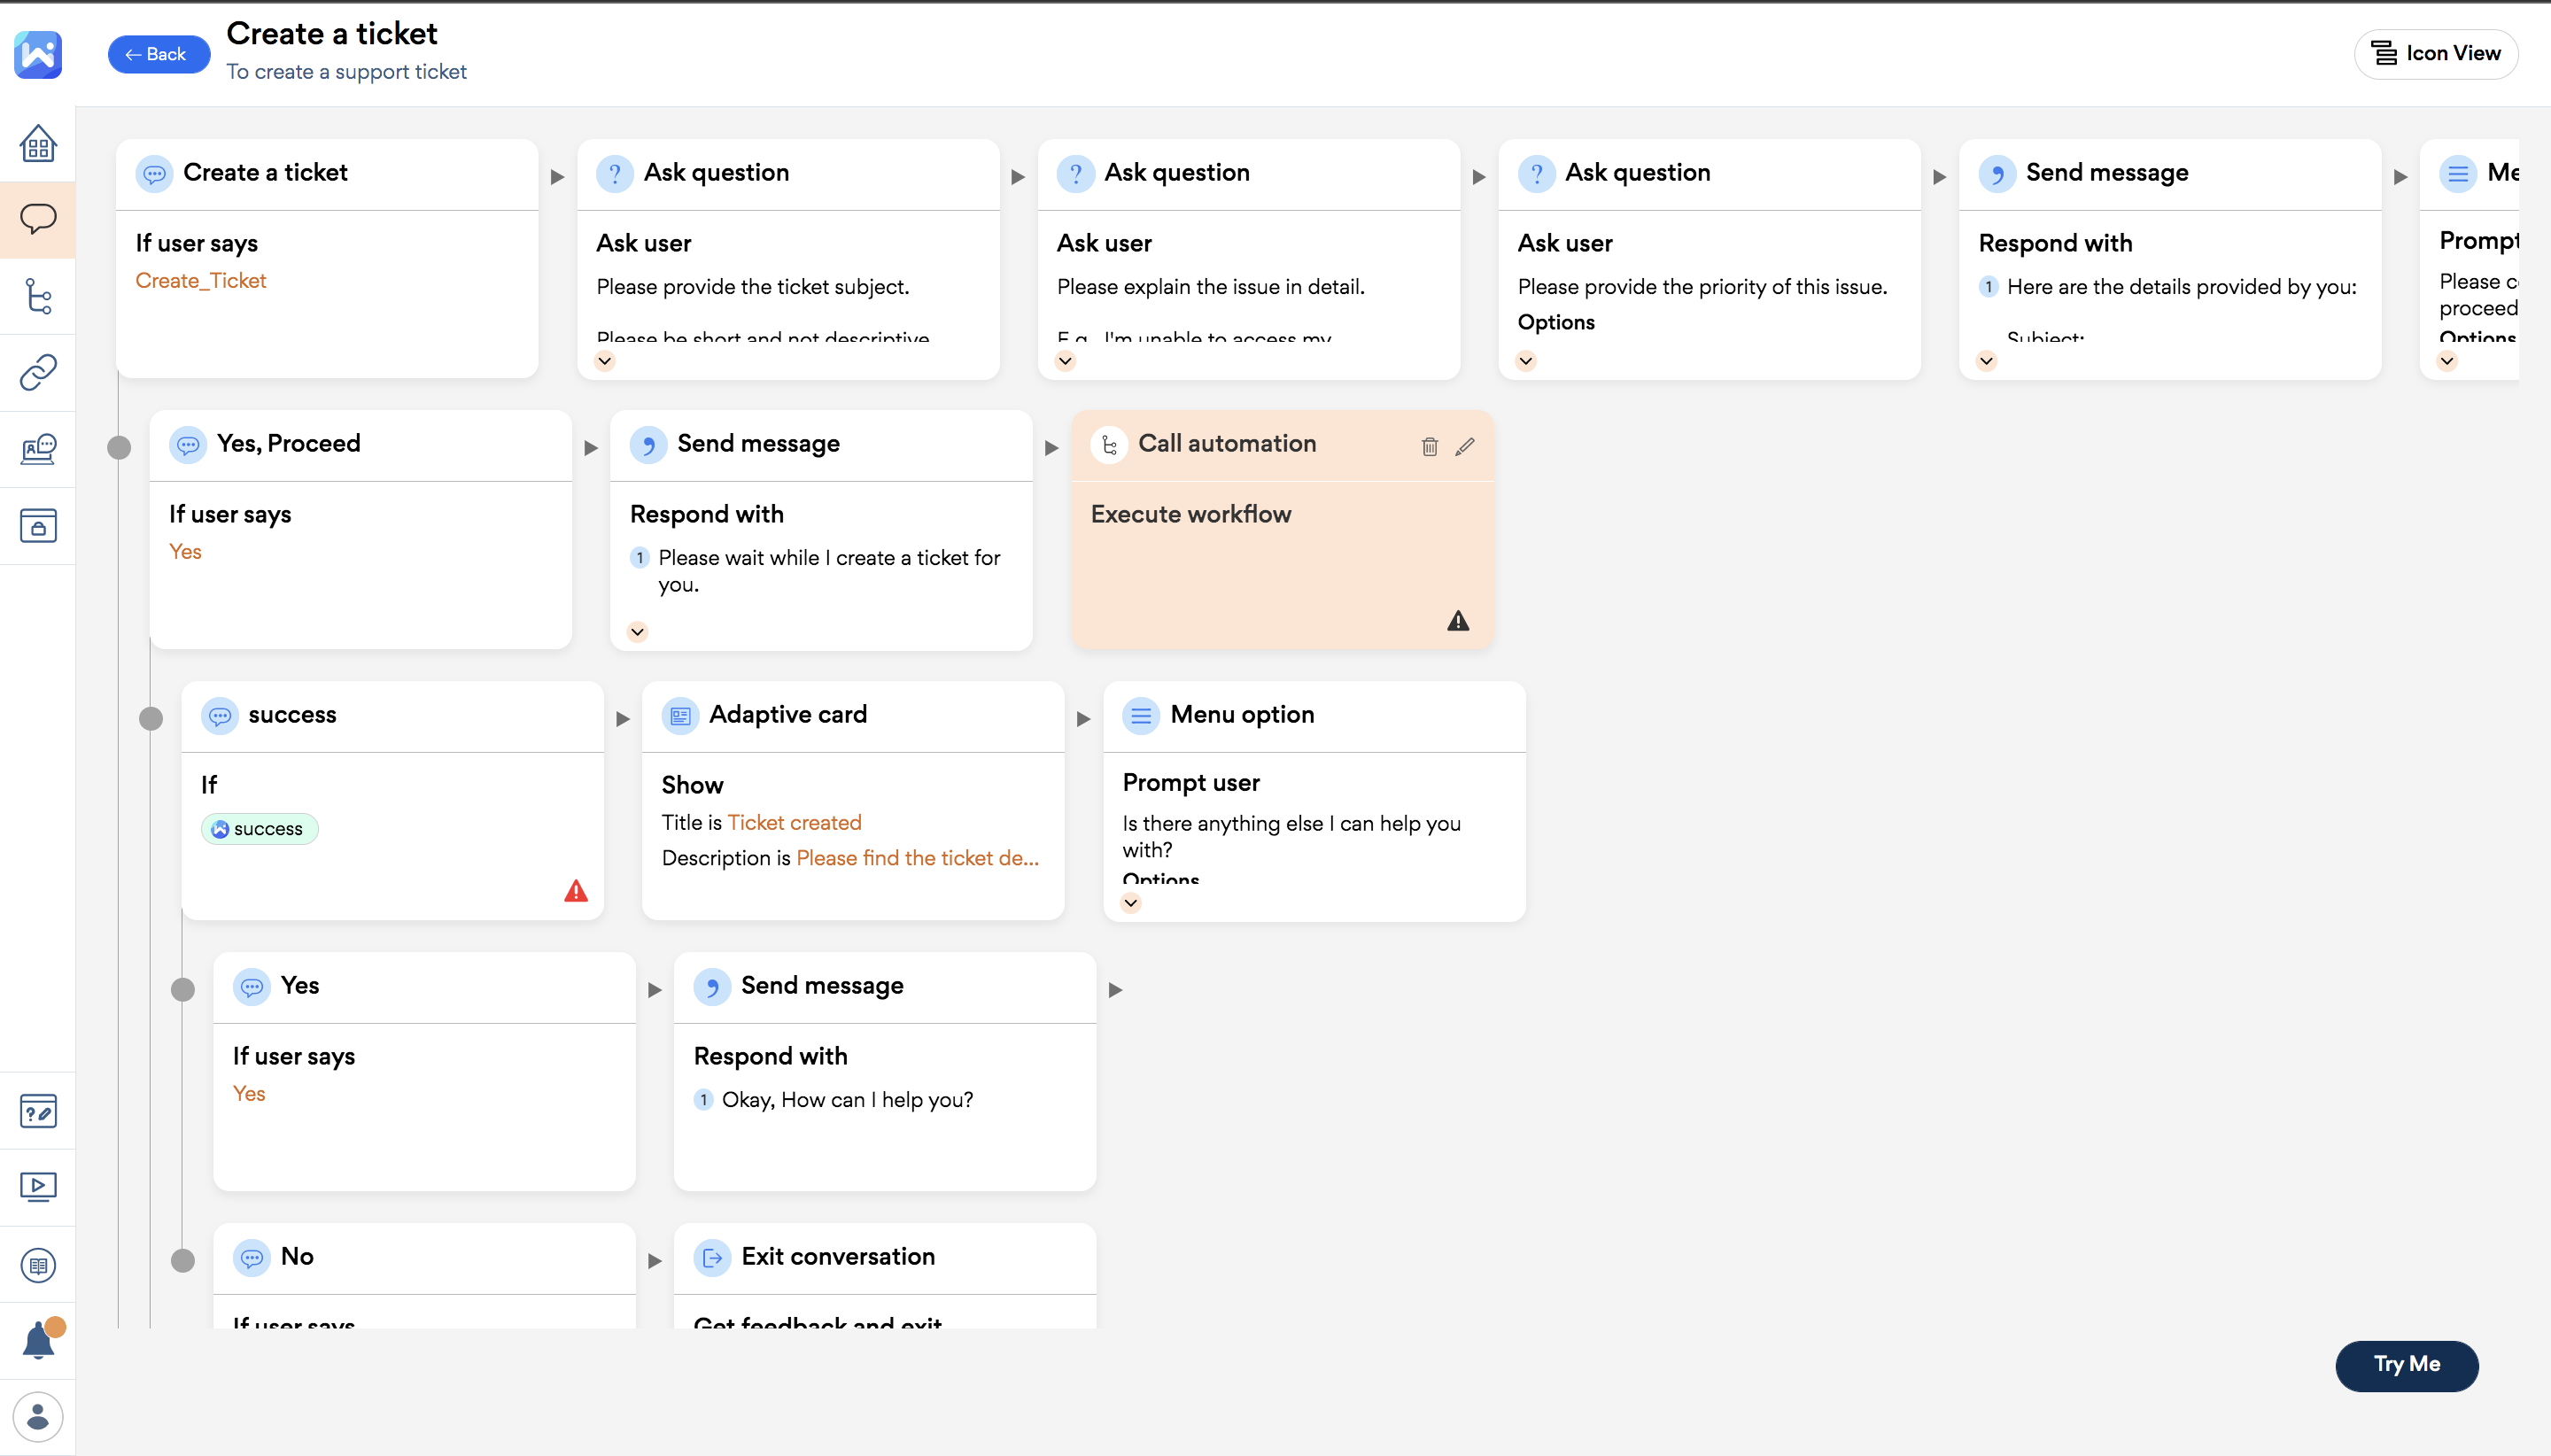Open the link integrations sidebar icon
Viewport: 2551px width, 1456px height.
(38, 372)
